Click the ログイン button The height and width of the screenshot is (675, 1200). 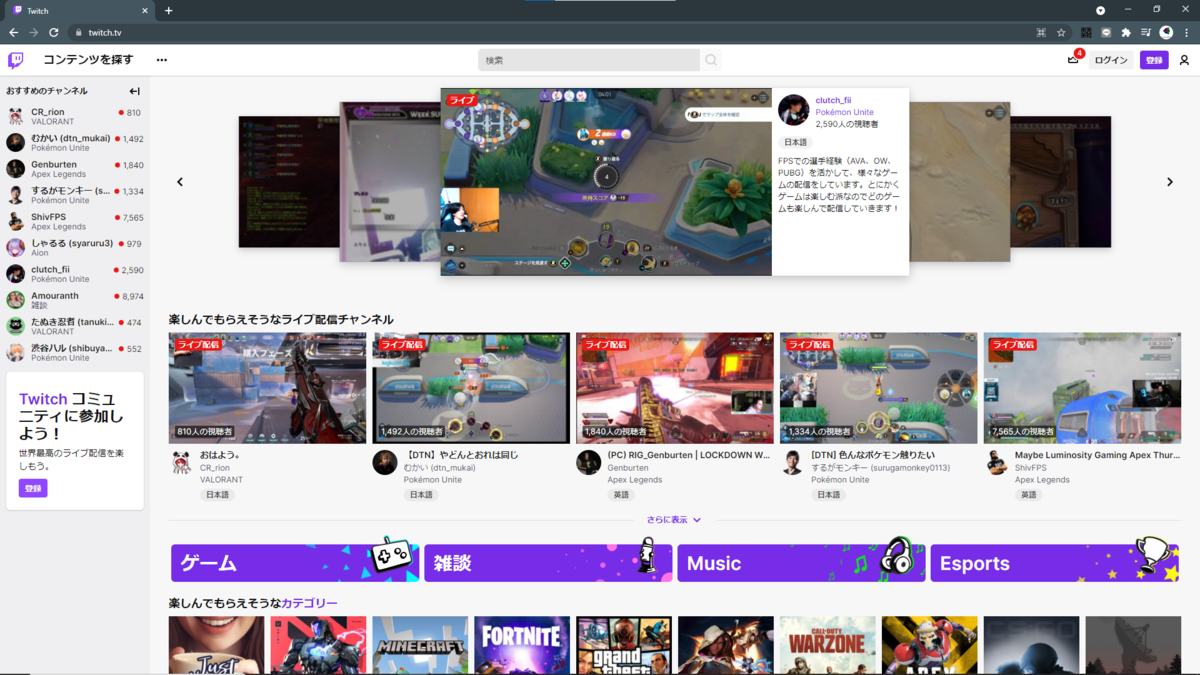(x=1111, y=60)
